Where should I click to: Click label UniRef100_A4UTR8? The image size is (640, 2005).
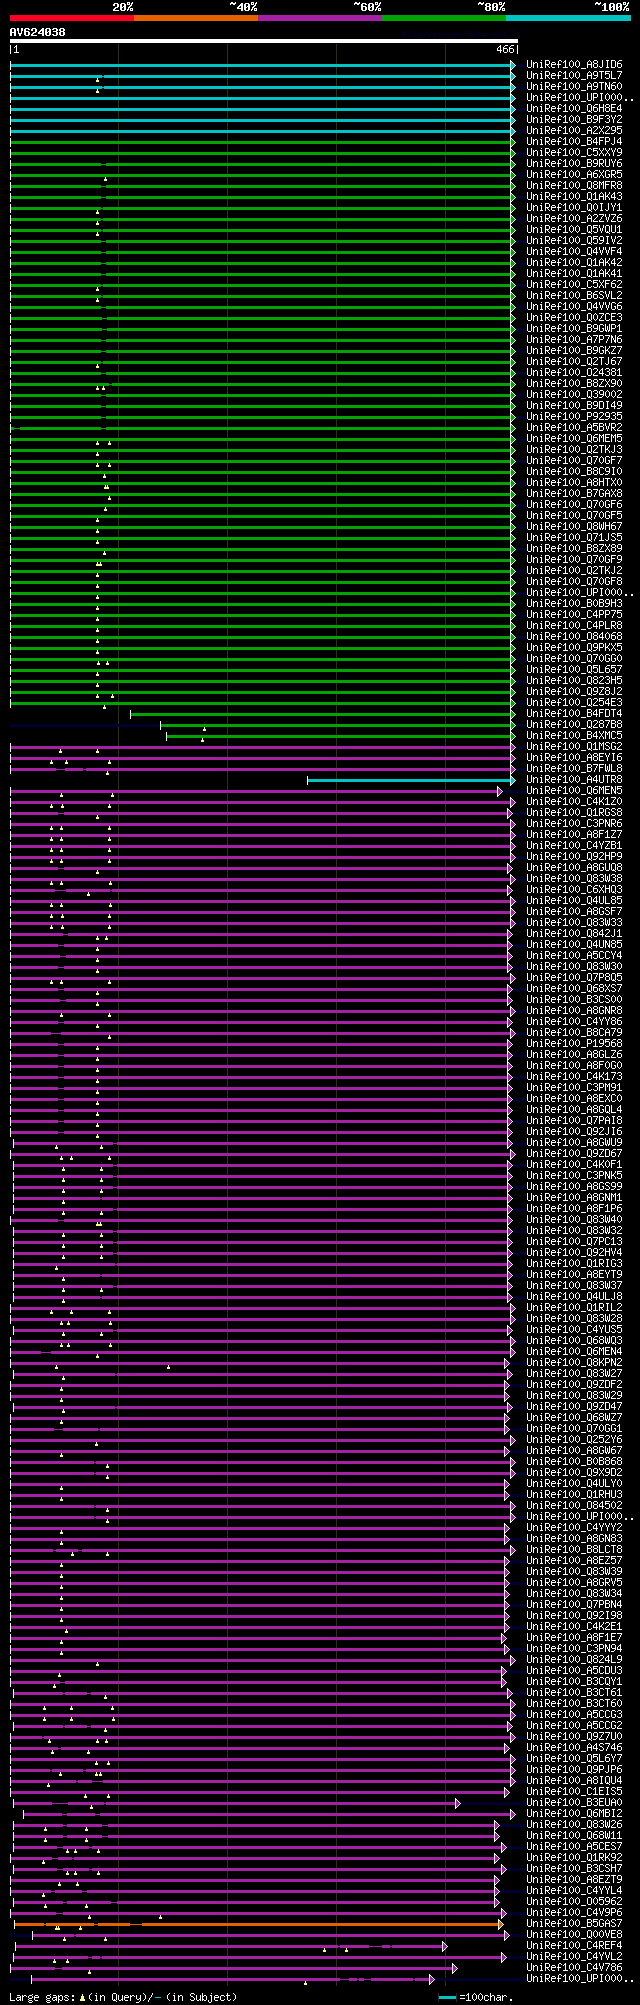(574, 779)
